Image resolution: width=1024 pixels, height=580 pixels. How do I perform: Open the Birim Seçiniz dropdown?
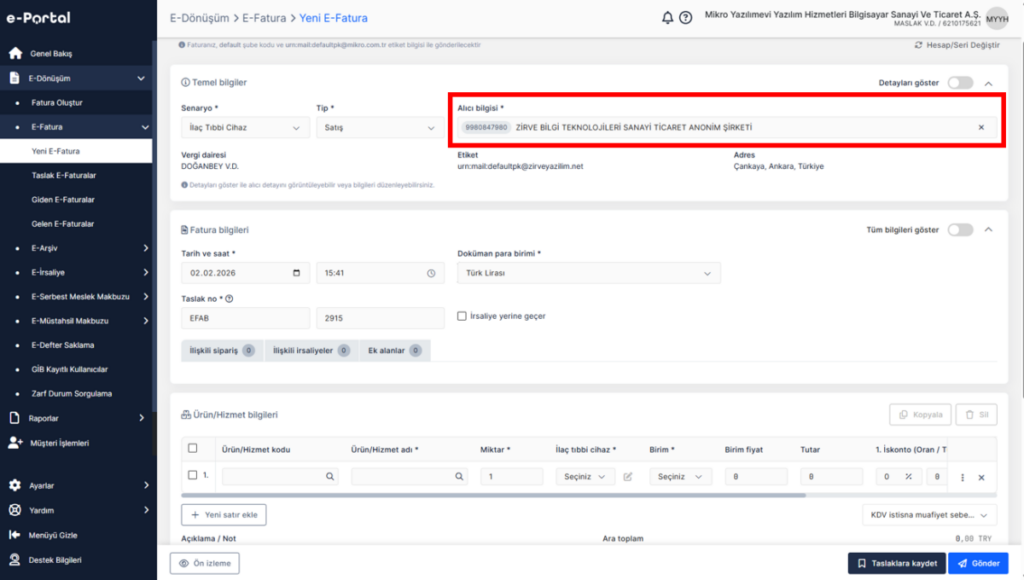coord(680,477)
